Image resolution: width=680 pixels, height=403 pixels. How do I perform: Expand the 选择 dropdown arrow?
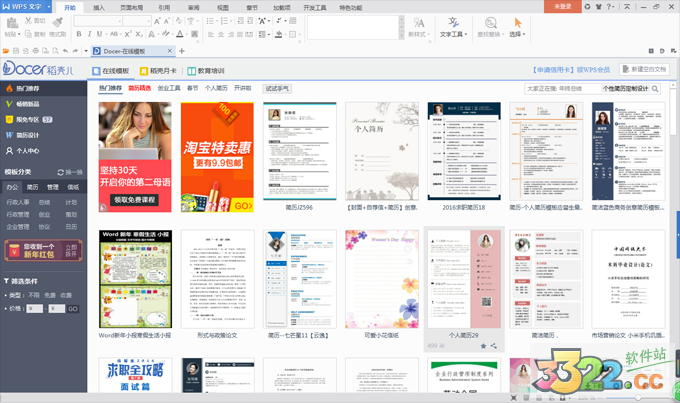[525, 34]
